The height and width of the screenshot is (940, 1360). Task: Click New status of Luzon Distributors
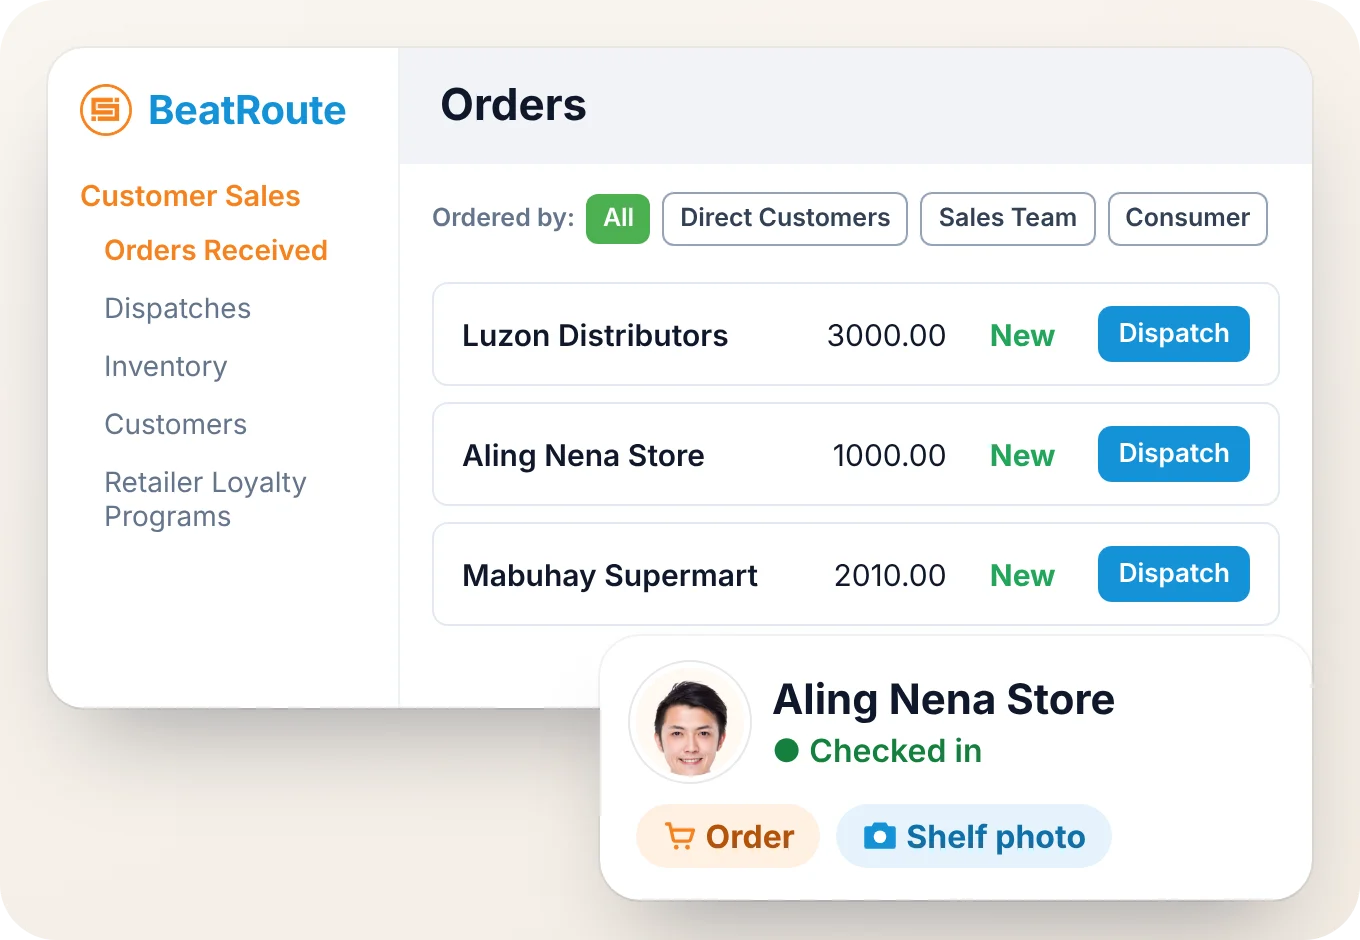pyautogui.click(x=1022, y=335)
